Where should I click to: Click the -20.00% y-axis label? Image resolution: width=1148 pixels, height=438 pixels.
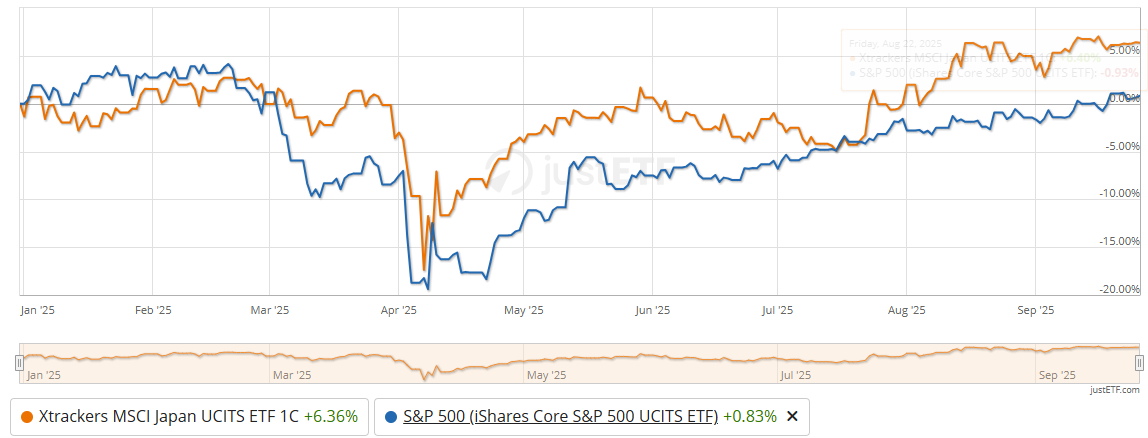(x=1117, y=289)
